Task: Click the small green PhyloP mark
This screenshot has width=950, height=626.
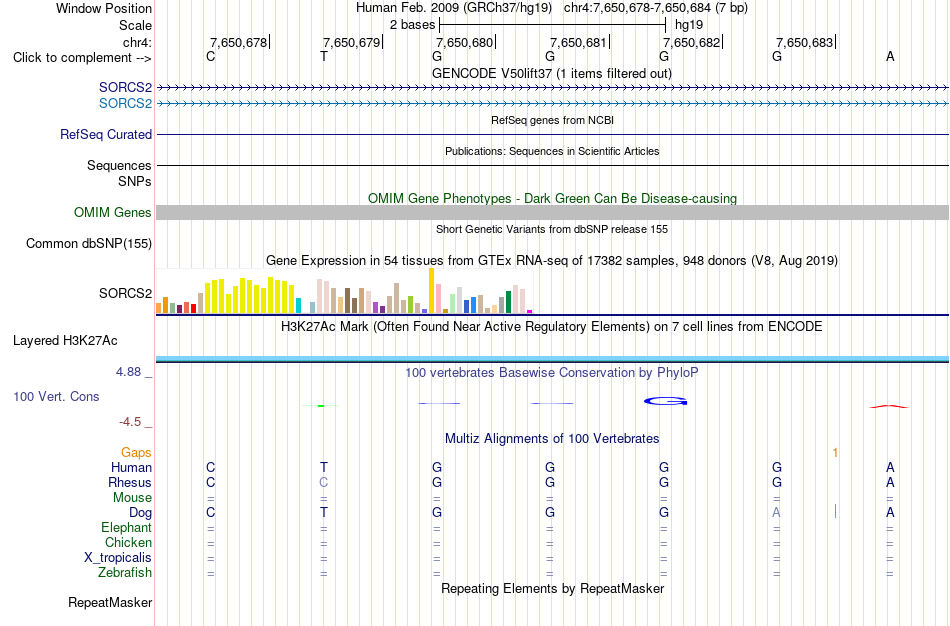Action: pos(321,405)
